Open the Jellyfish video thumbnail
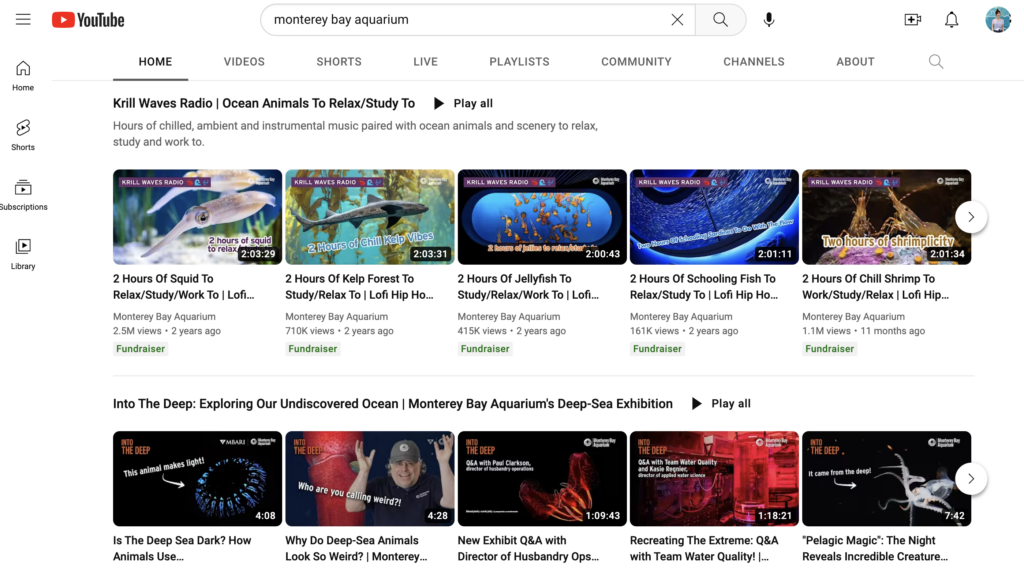Screen dimensions: 1024x571 pos(542,217)
